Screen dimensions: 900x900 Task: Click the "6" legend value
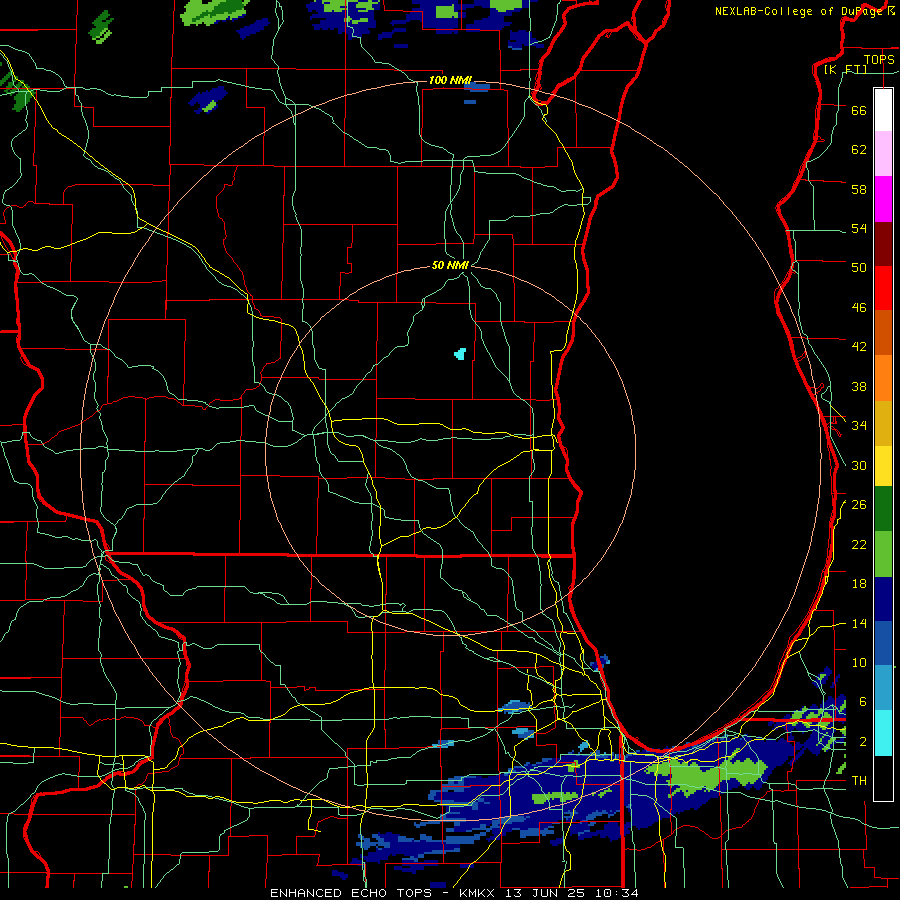coord(863,702)
